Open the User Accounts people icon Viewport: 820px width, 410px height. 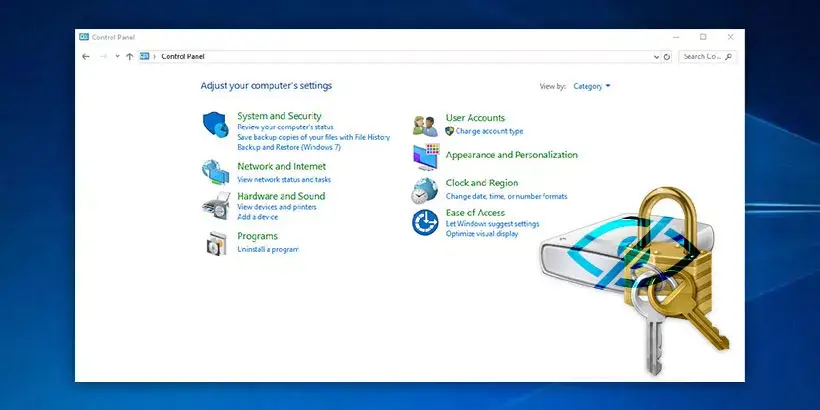425,126
